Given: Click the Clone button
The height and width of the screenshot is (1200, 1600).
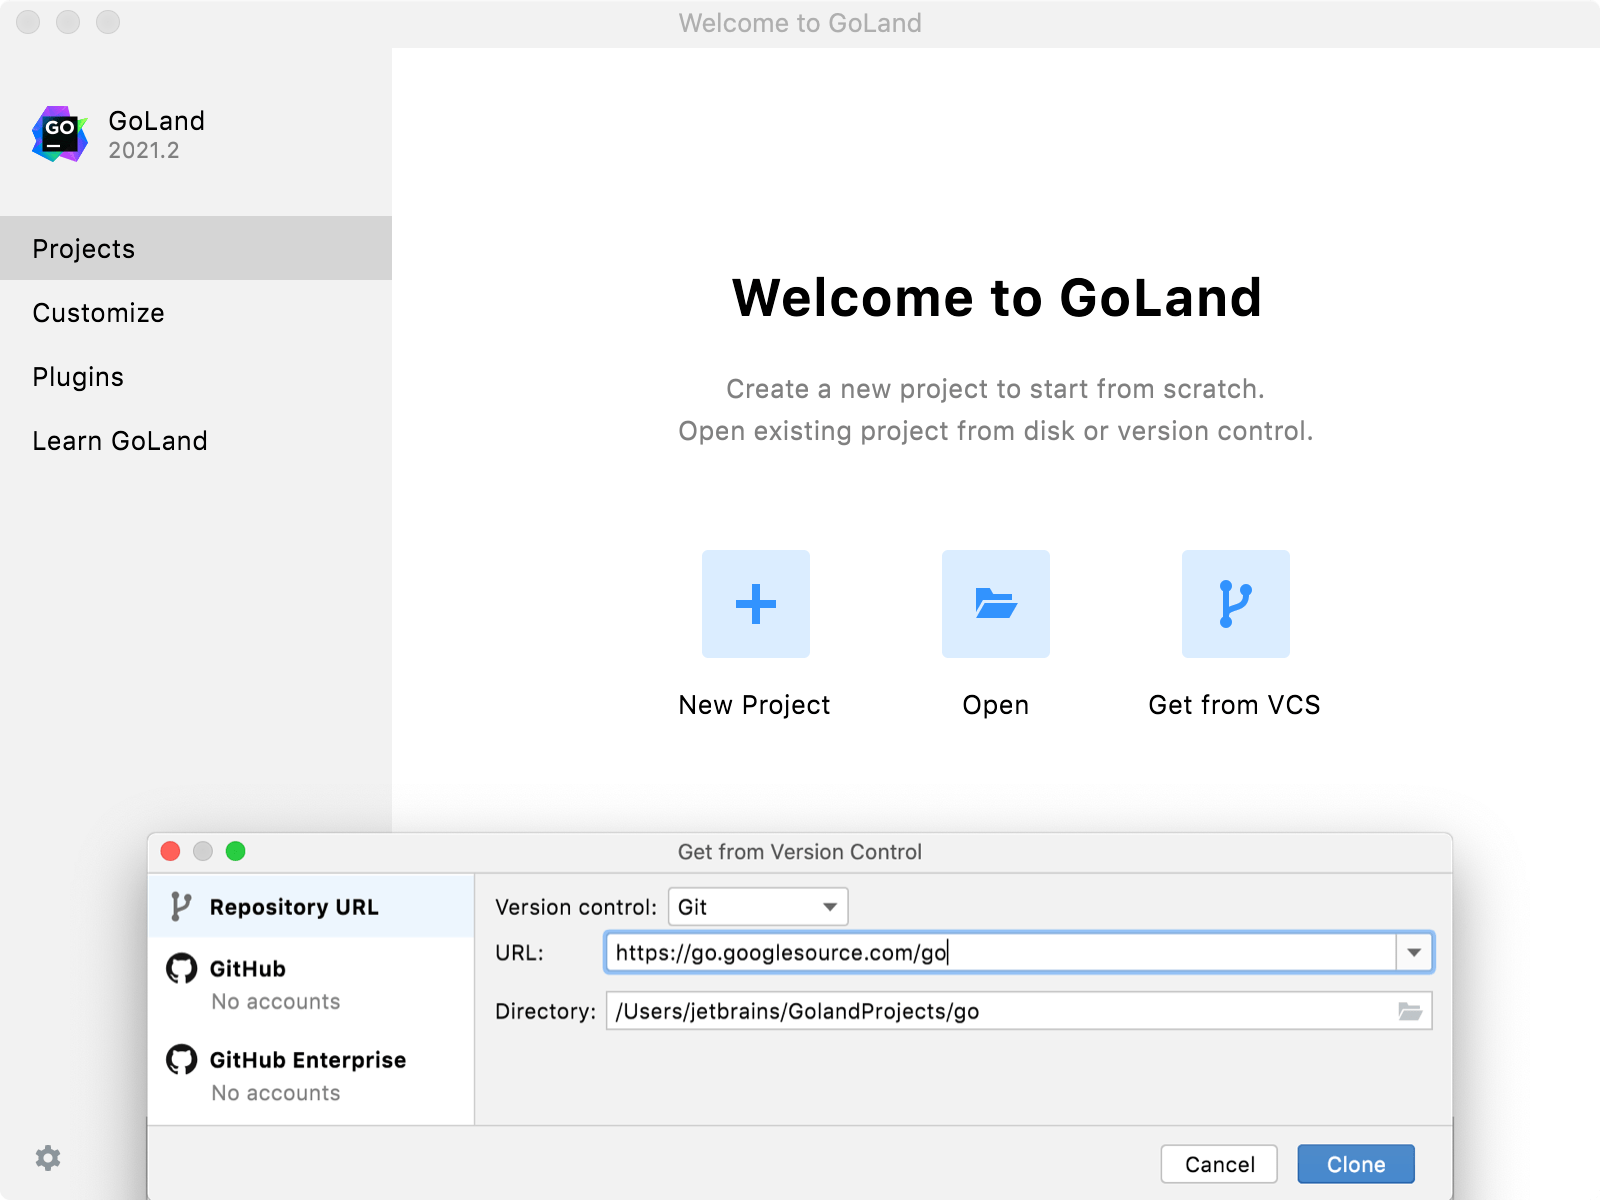Looking at the screenshot, I should pyautogui.click(x=1355, y=1163).
